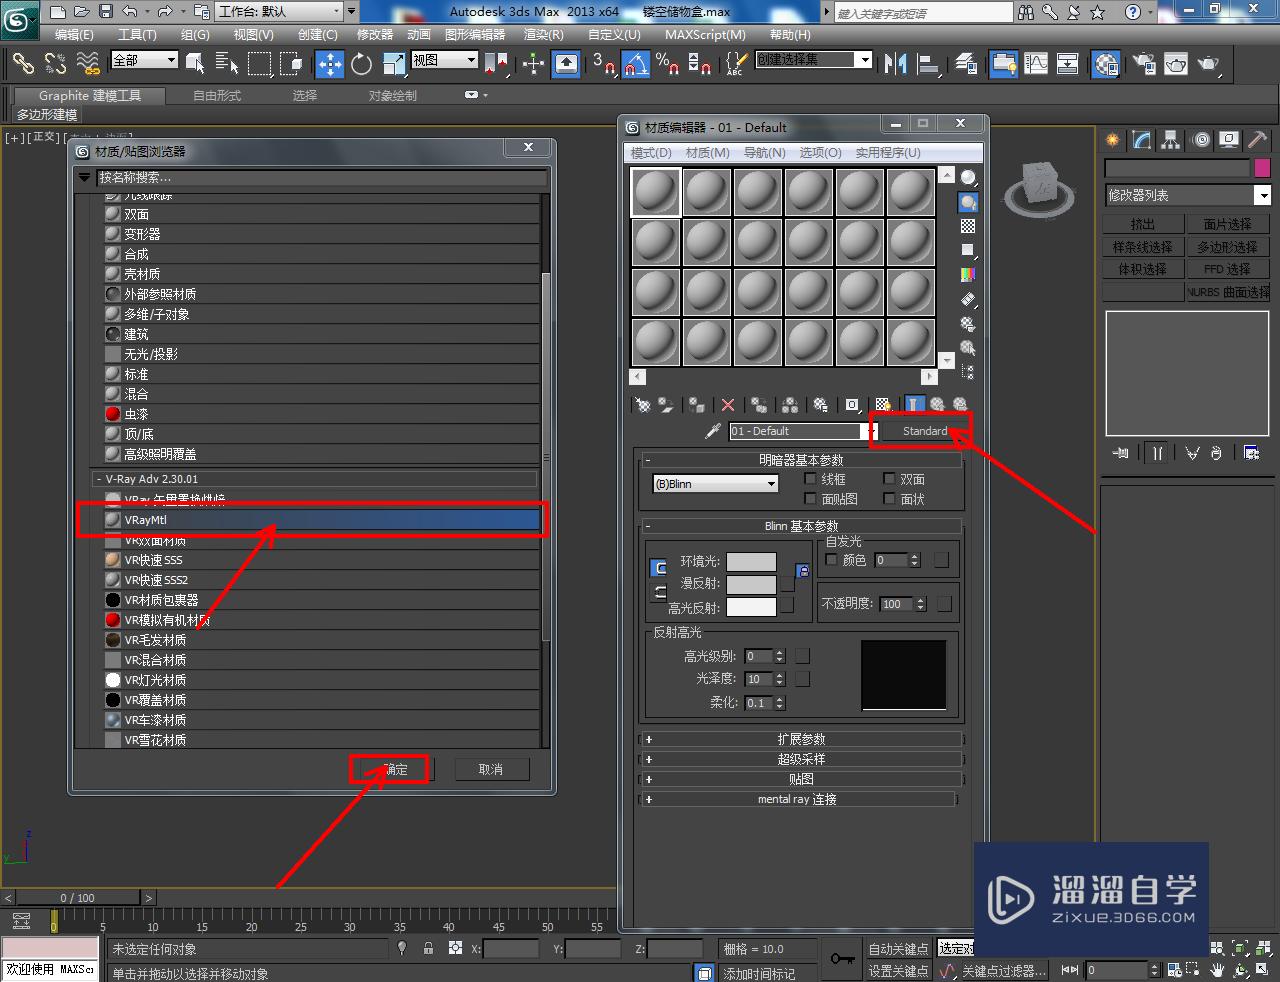The height and width of the screenshot is (982, 1280).
Task: Open 创建选择集 named selection dropdown
Action: (814, 60)
